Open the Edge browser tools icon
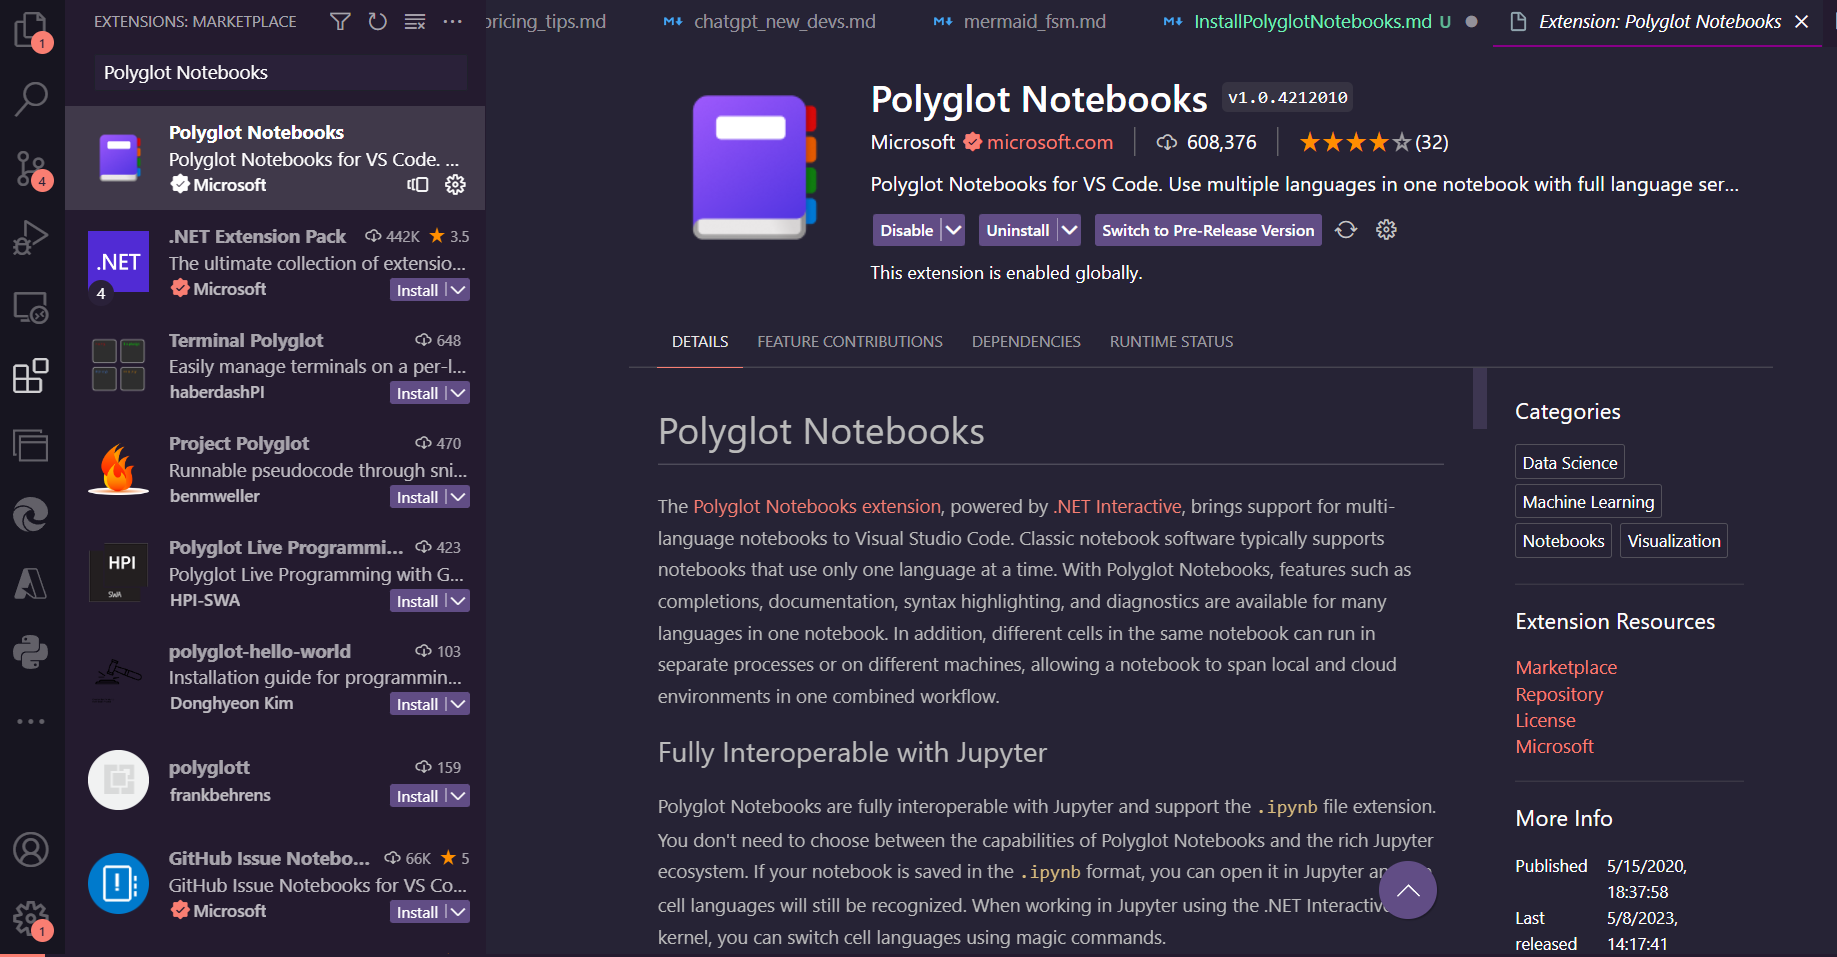 (x=31, y=514)
